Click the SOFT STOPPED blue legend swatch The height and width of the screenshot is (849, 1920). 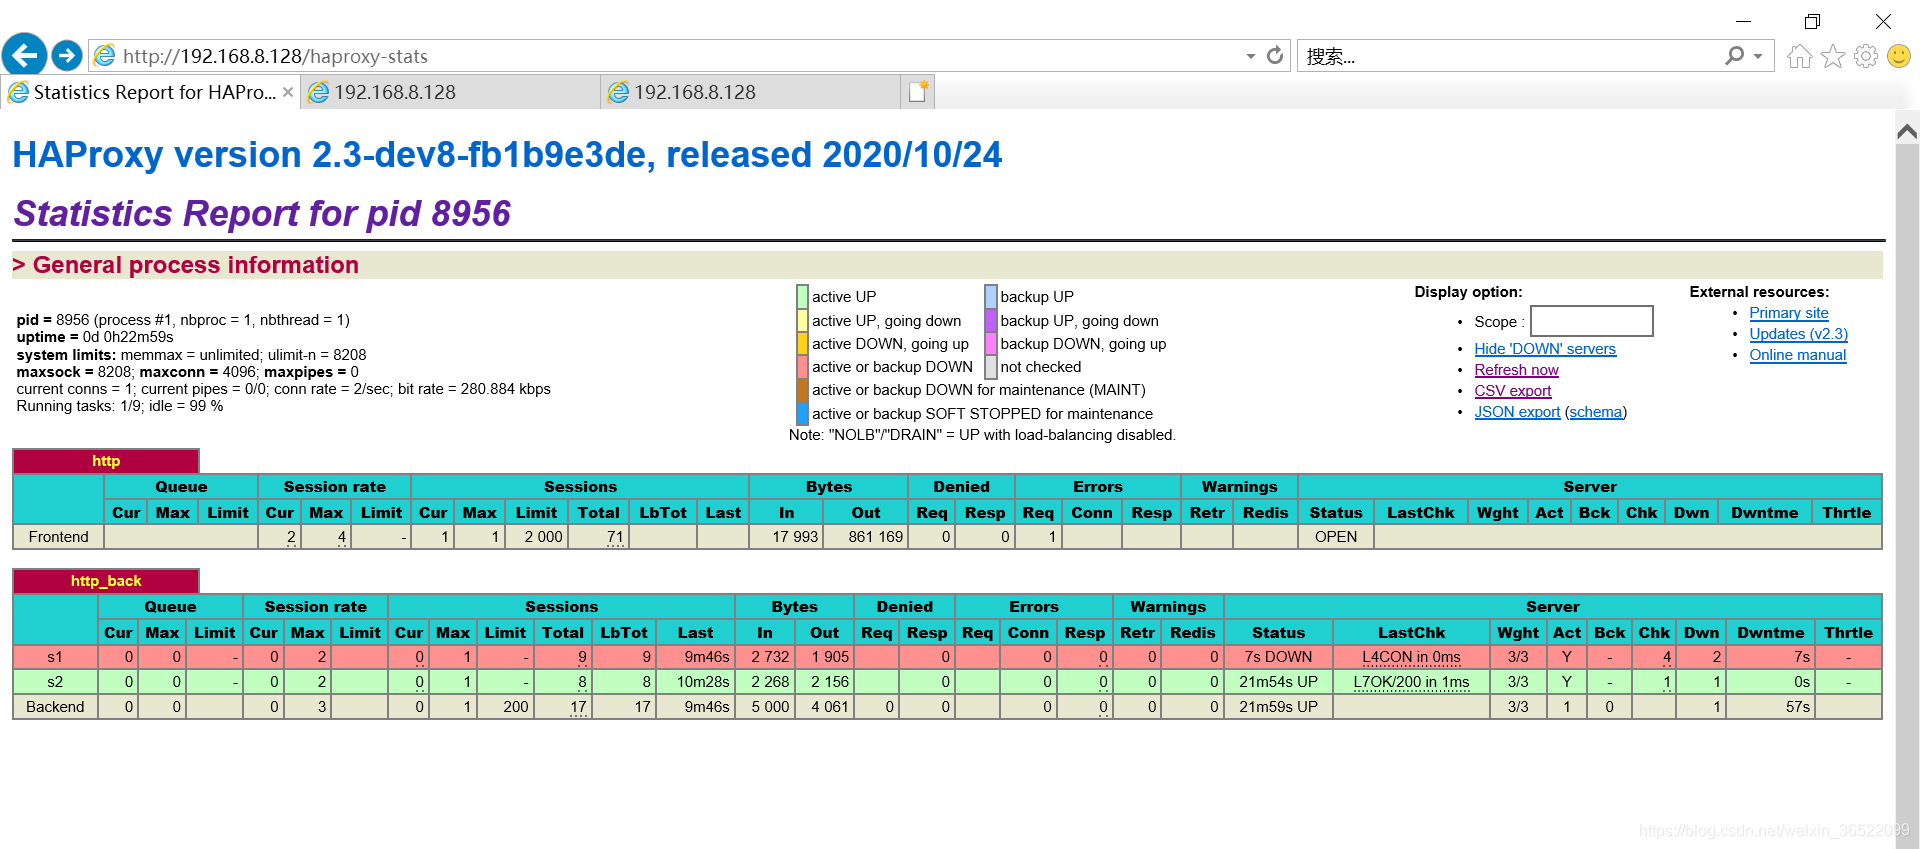click(x=802, y=413)
